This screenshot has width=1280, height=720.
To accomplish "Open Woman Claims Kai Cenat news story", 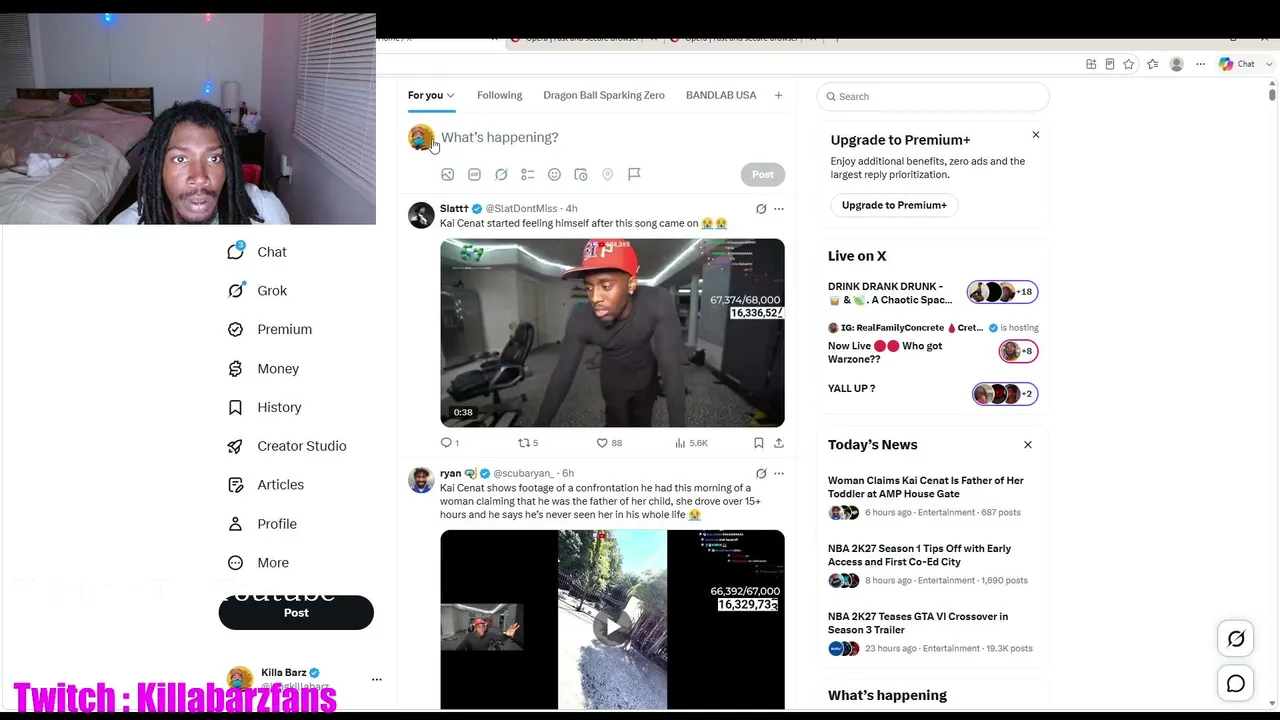I will 933,496.
